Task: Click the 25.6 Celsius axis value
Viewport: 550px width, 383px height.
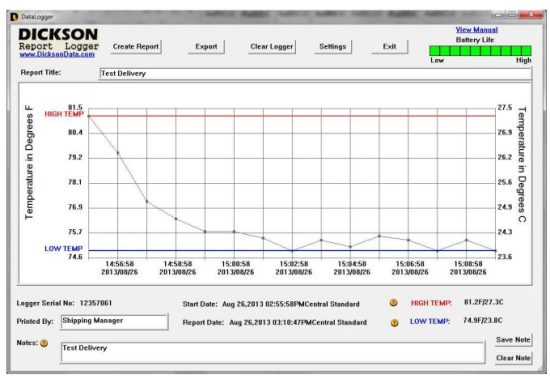Action: [x=505, y=182]
